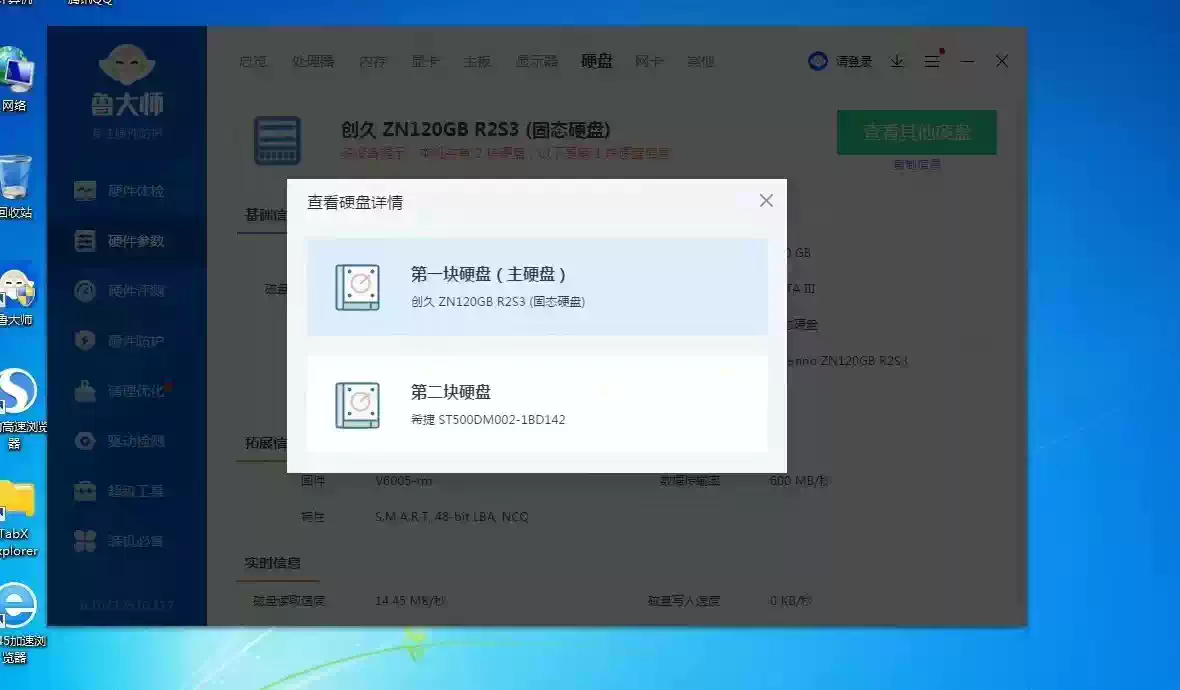Switch to the 处理器 tab
1180x690 pixels.
pos(313,61)
